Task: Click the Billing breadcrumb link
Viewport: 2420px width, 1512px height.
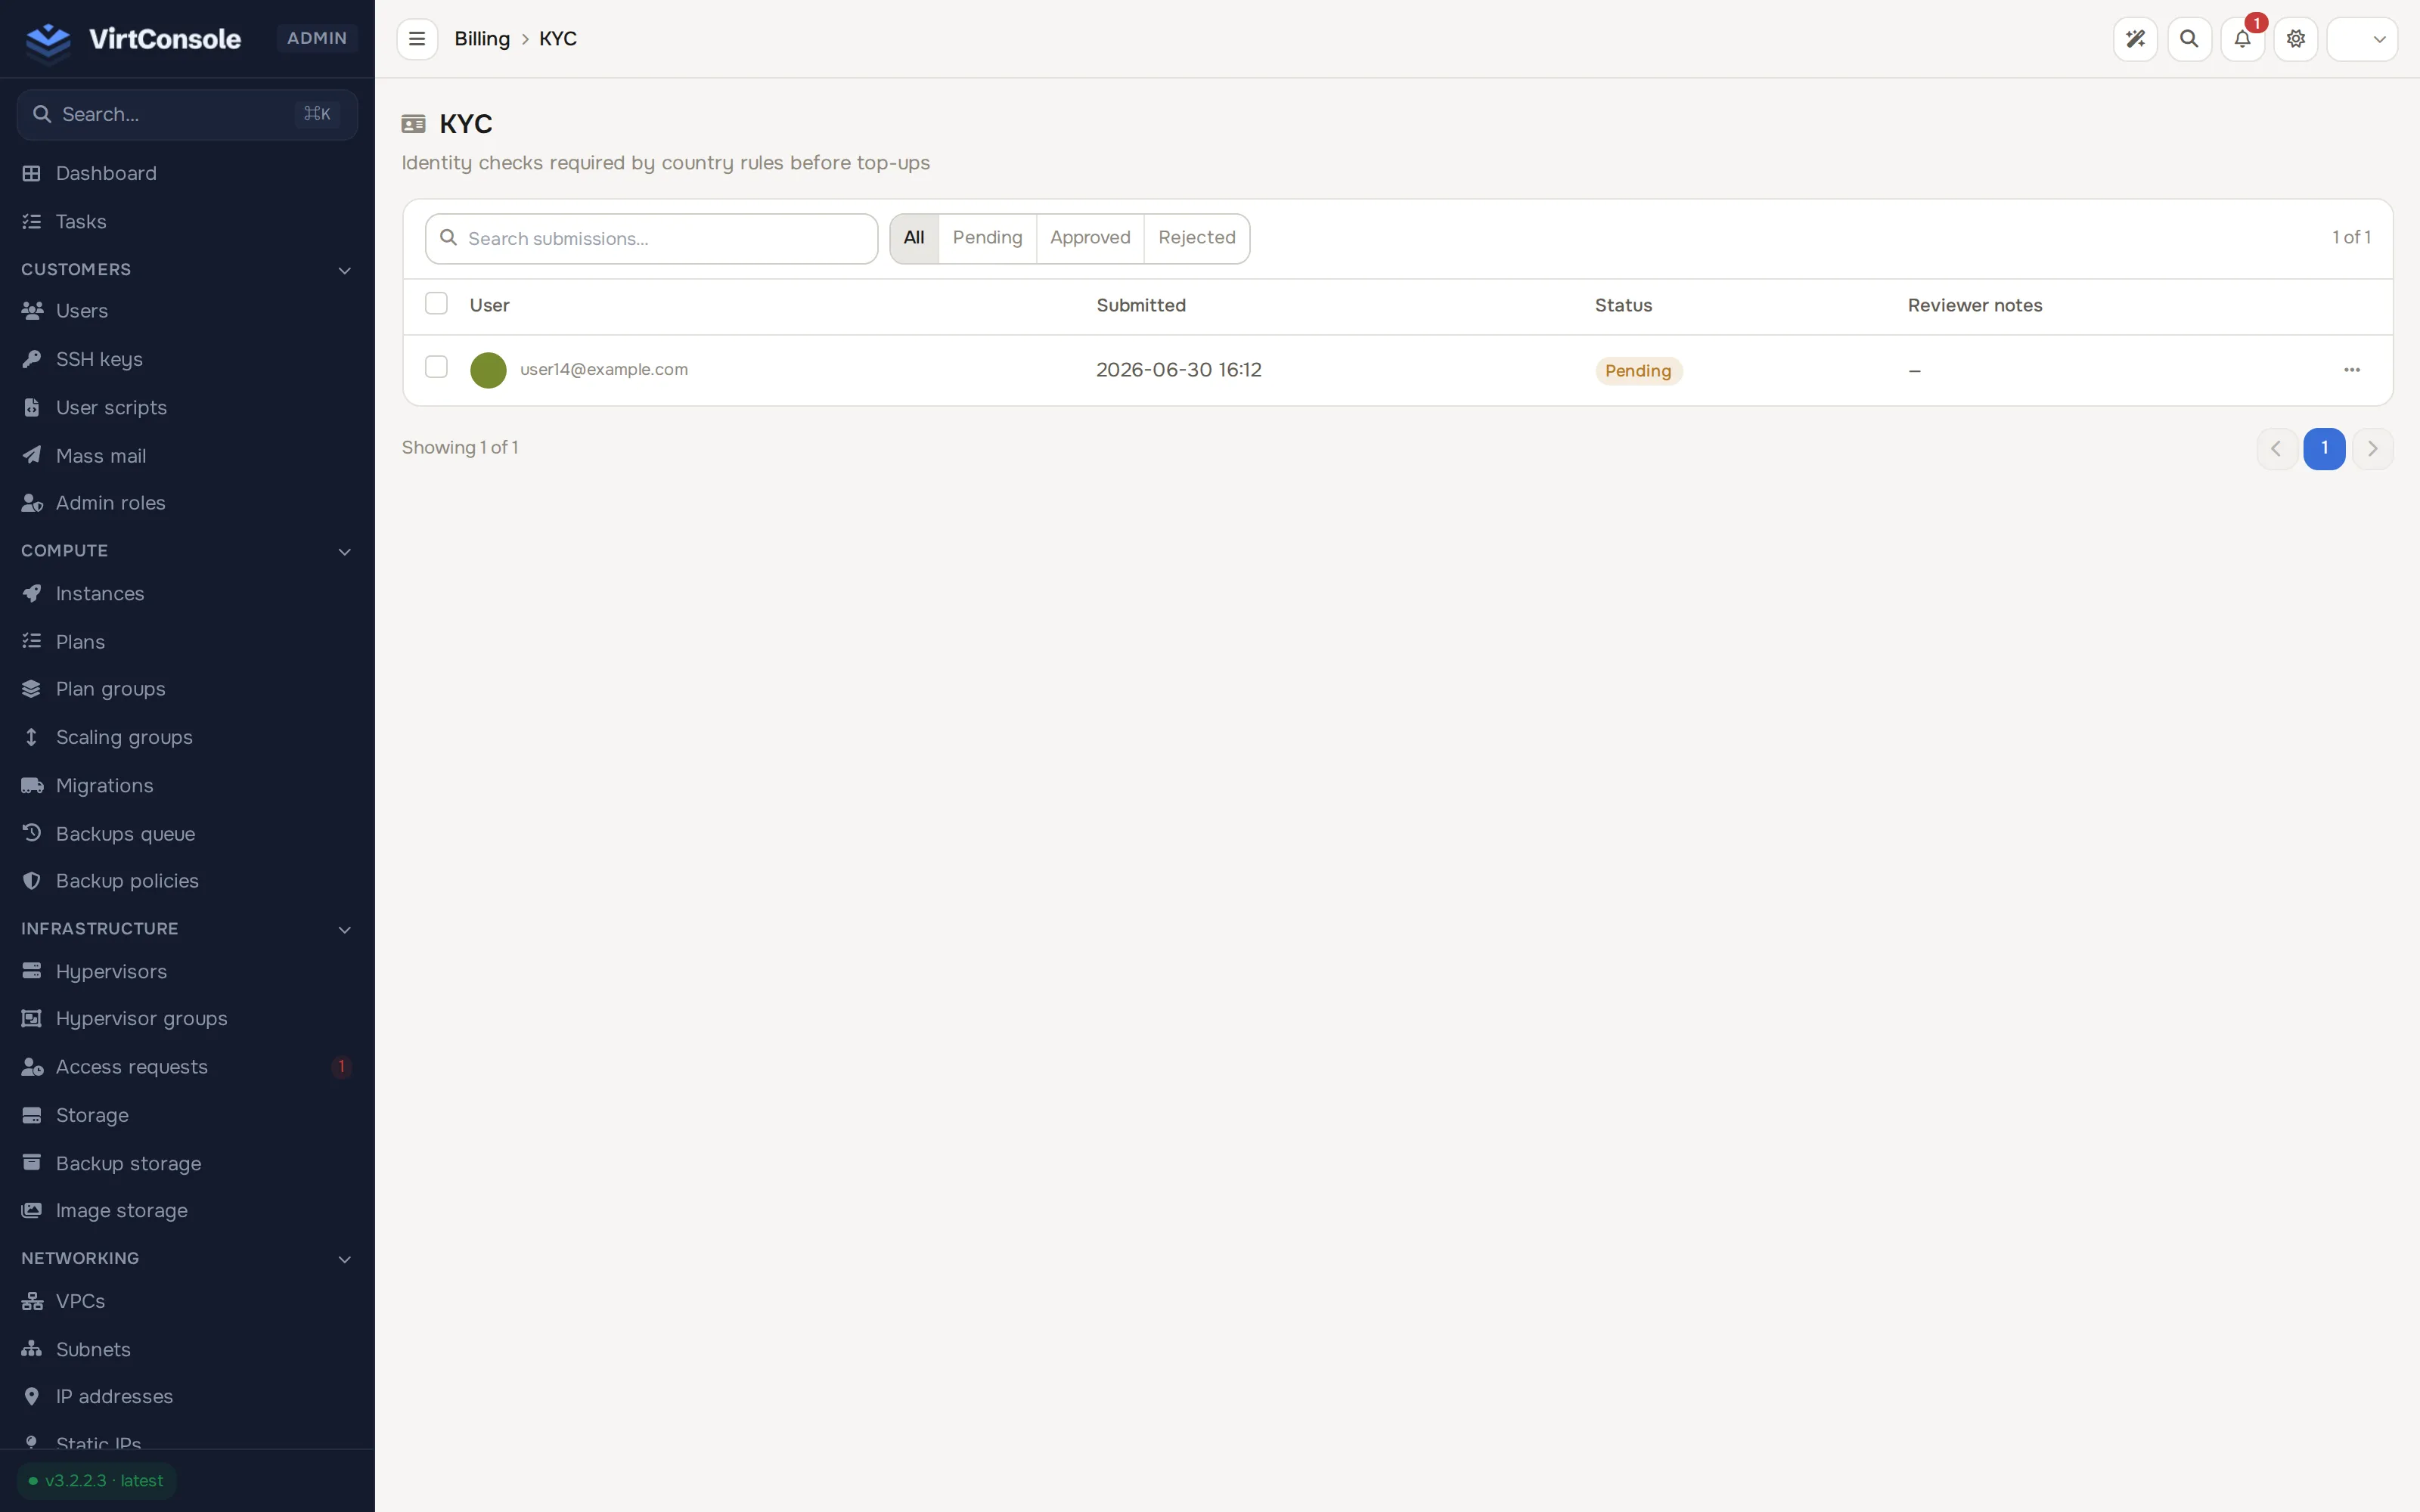Action: click(x=482, y=39)
